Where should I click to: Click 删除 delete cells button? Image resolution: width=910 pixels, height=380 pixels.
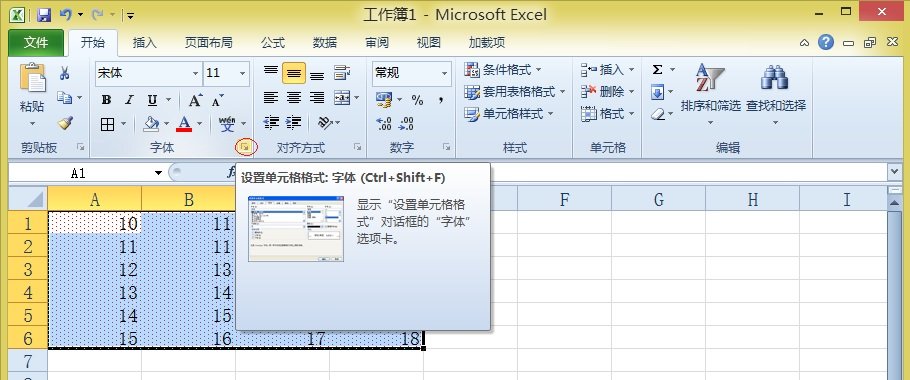pyautogui.click(x=607, y=92)
